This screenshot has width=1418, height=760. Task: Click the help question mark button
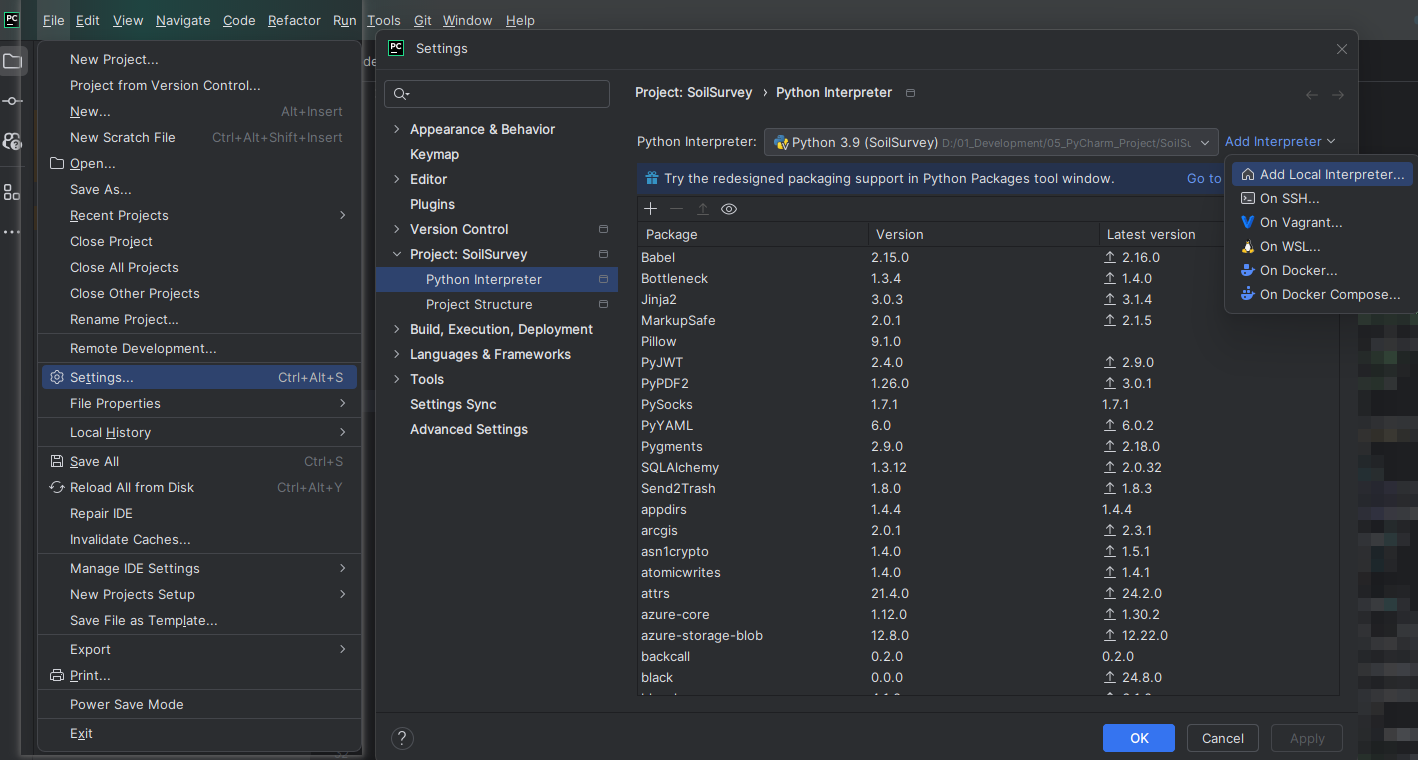[x=402, y=738]
